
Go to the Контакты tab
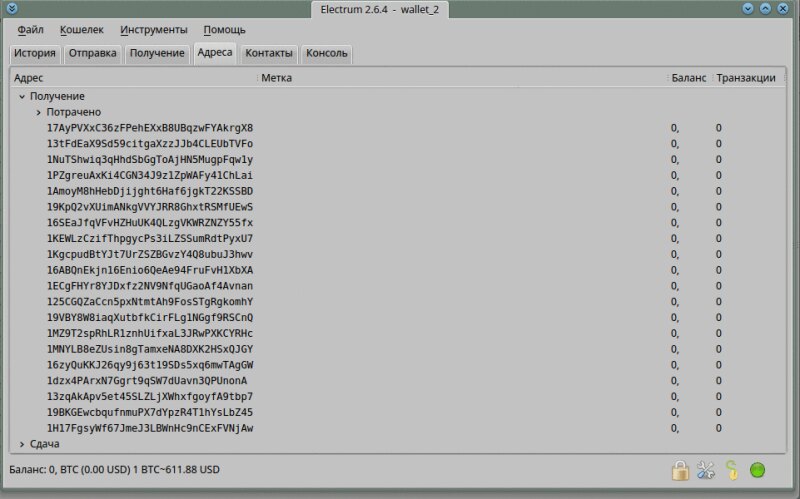[x=269, y=53]
